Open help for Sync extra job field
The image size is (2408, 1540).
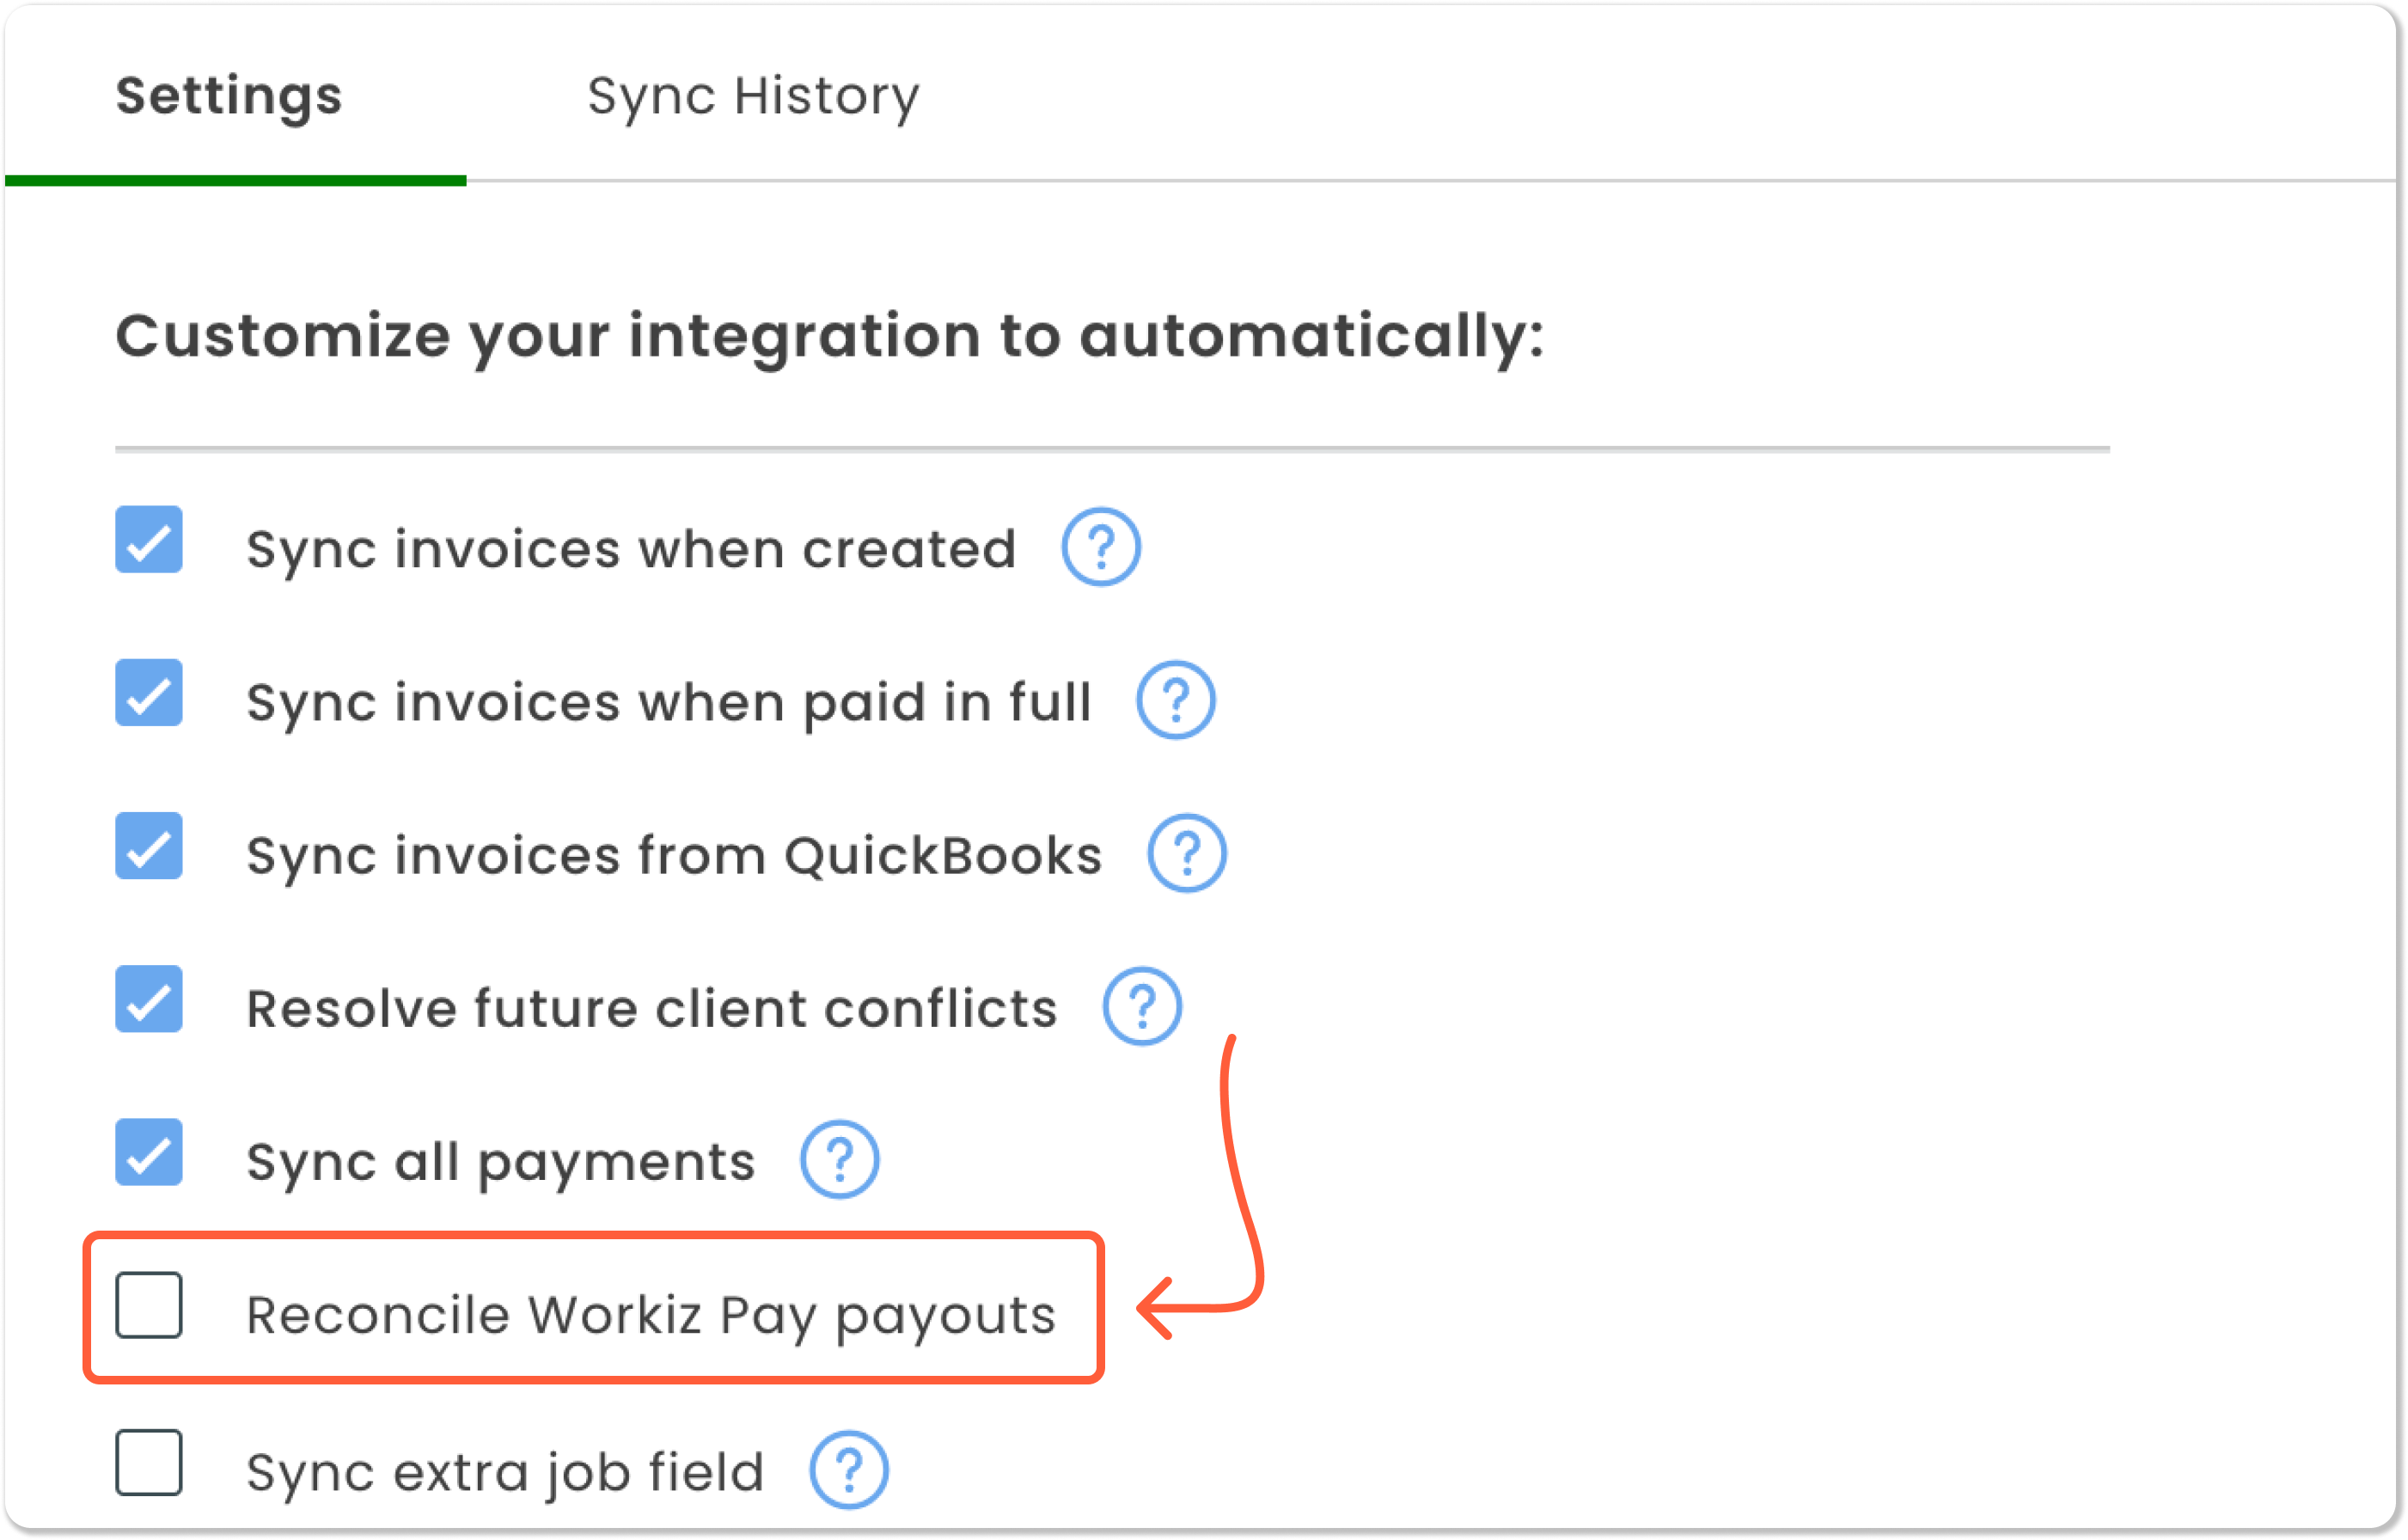848,1470
